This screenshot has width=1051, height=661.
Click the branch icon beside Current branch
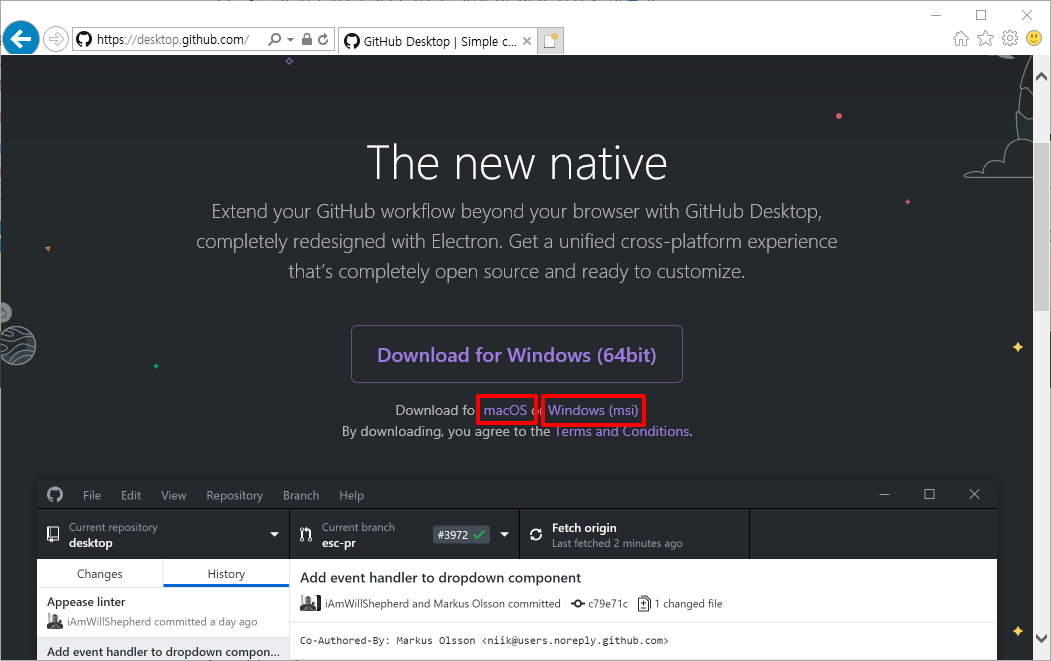pos(306,534)
